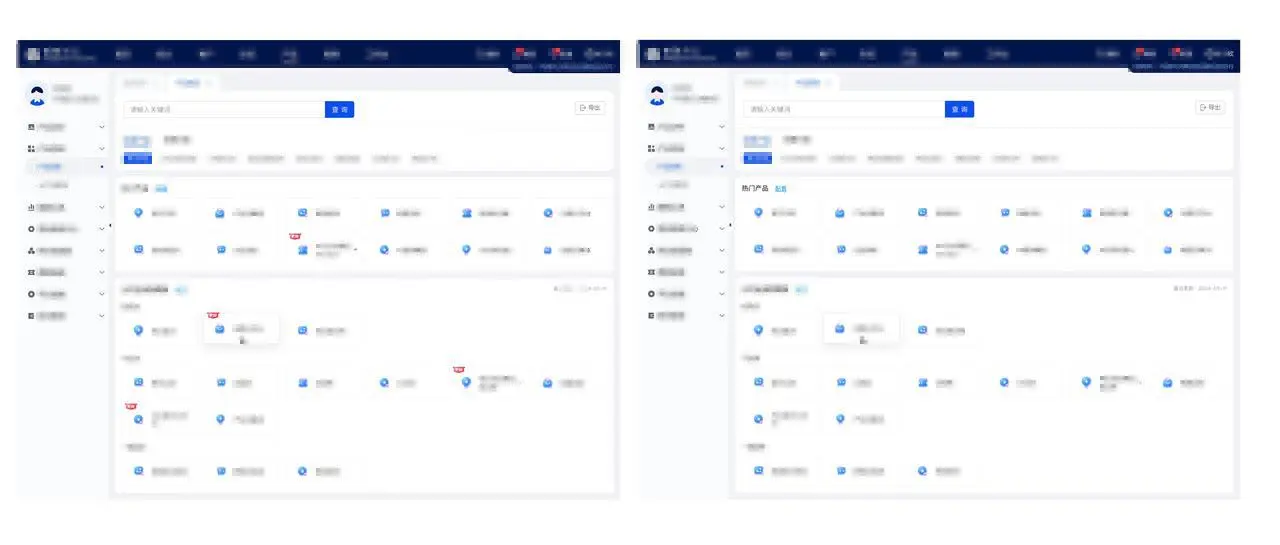Click first contacts icon under 热门产品 in right screenshot

click(x=1086, y=212)
